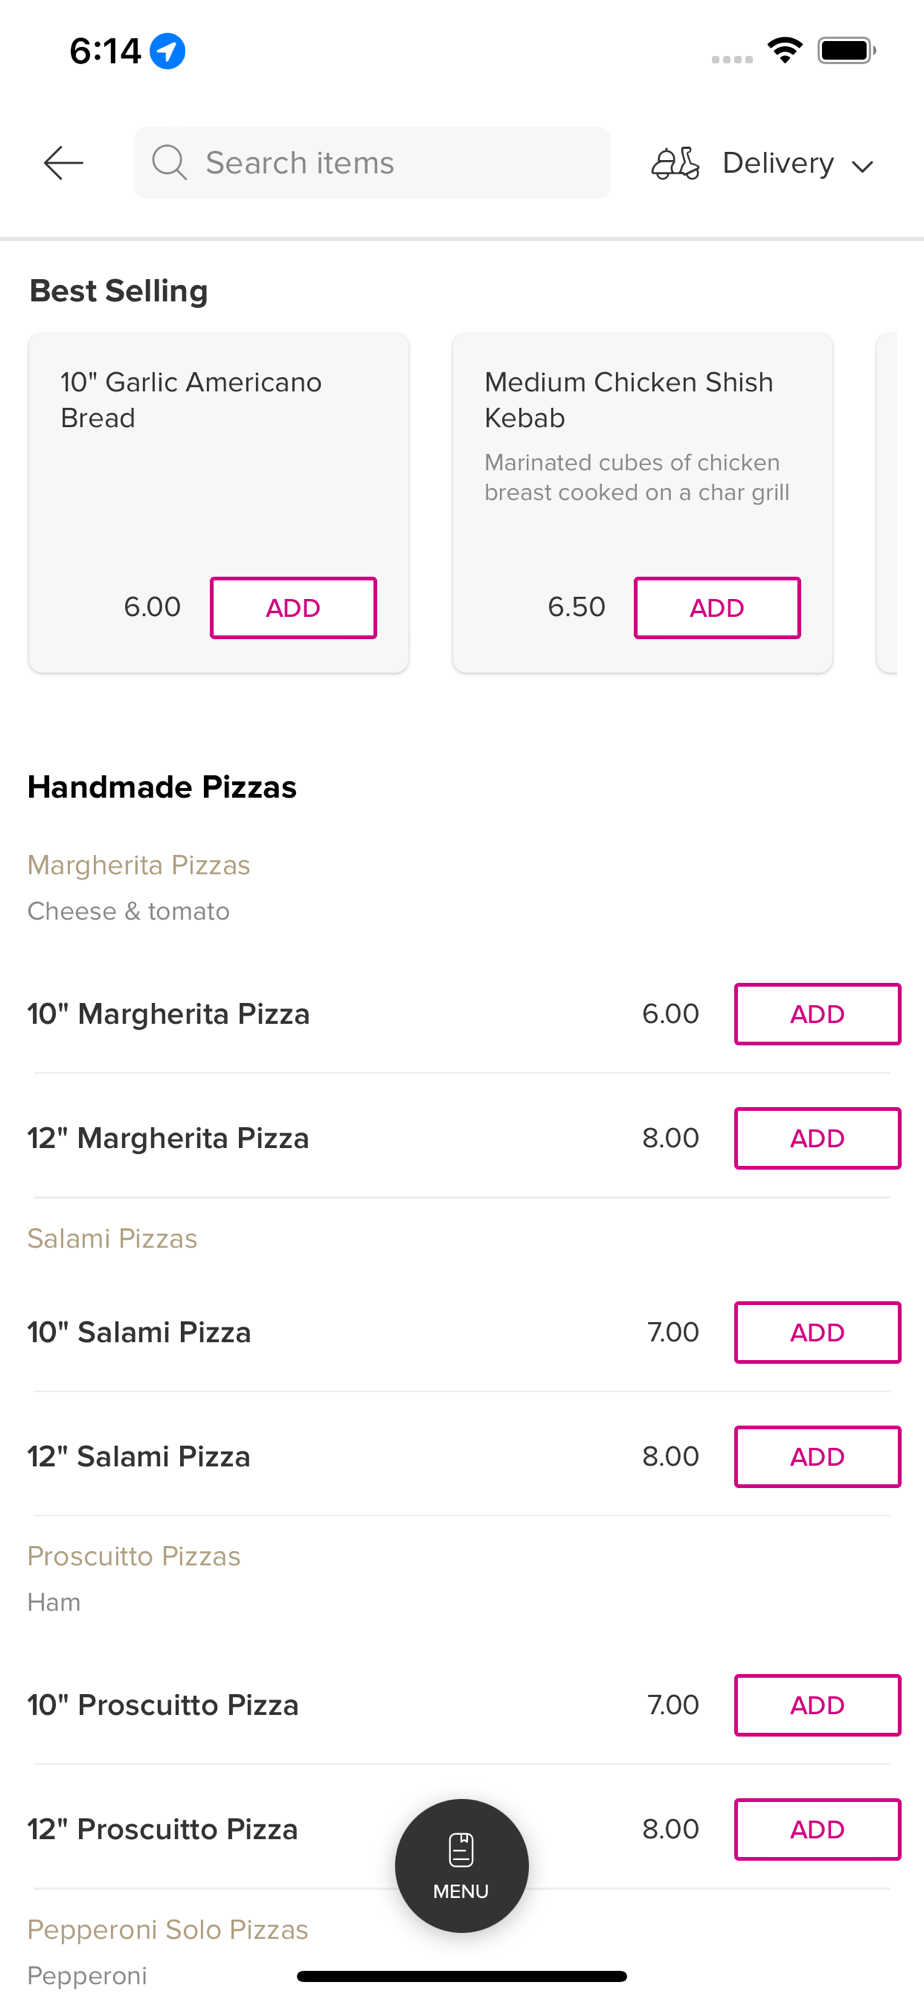Add 10" Salami Pizza to order

(817, 1332)
